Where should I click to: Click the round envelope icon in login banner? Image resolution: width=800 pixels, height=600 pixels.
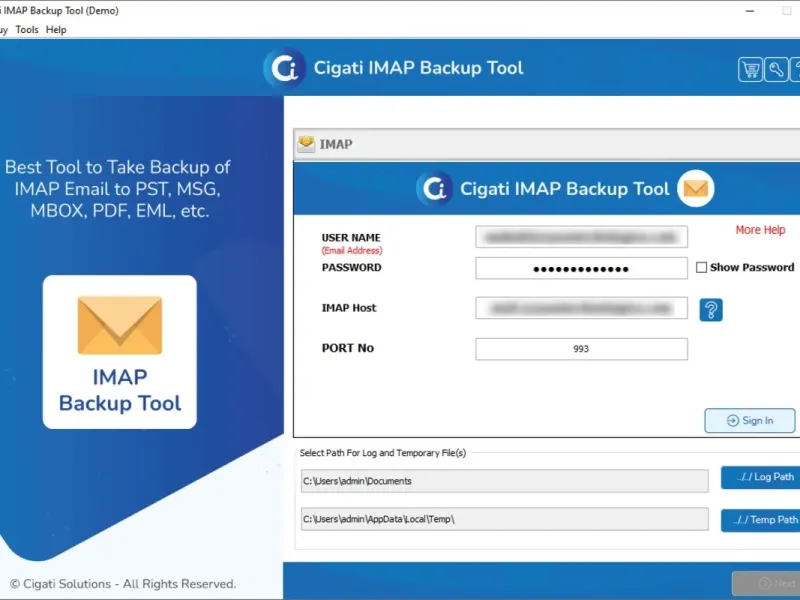[x=695, y=189]
